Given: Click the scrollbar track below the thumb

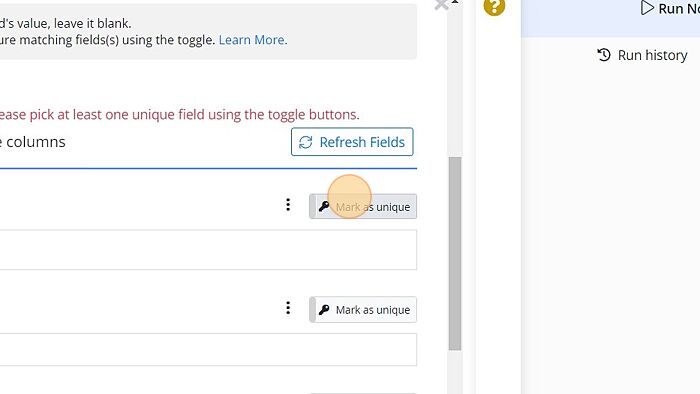Looking at the screenshot, I should (455, 372).
